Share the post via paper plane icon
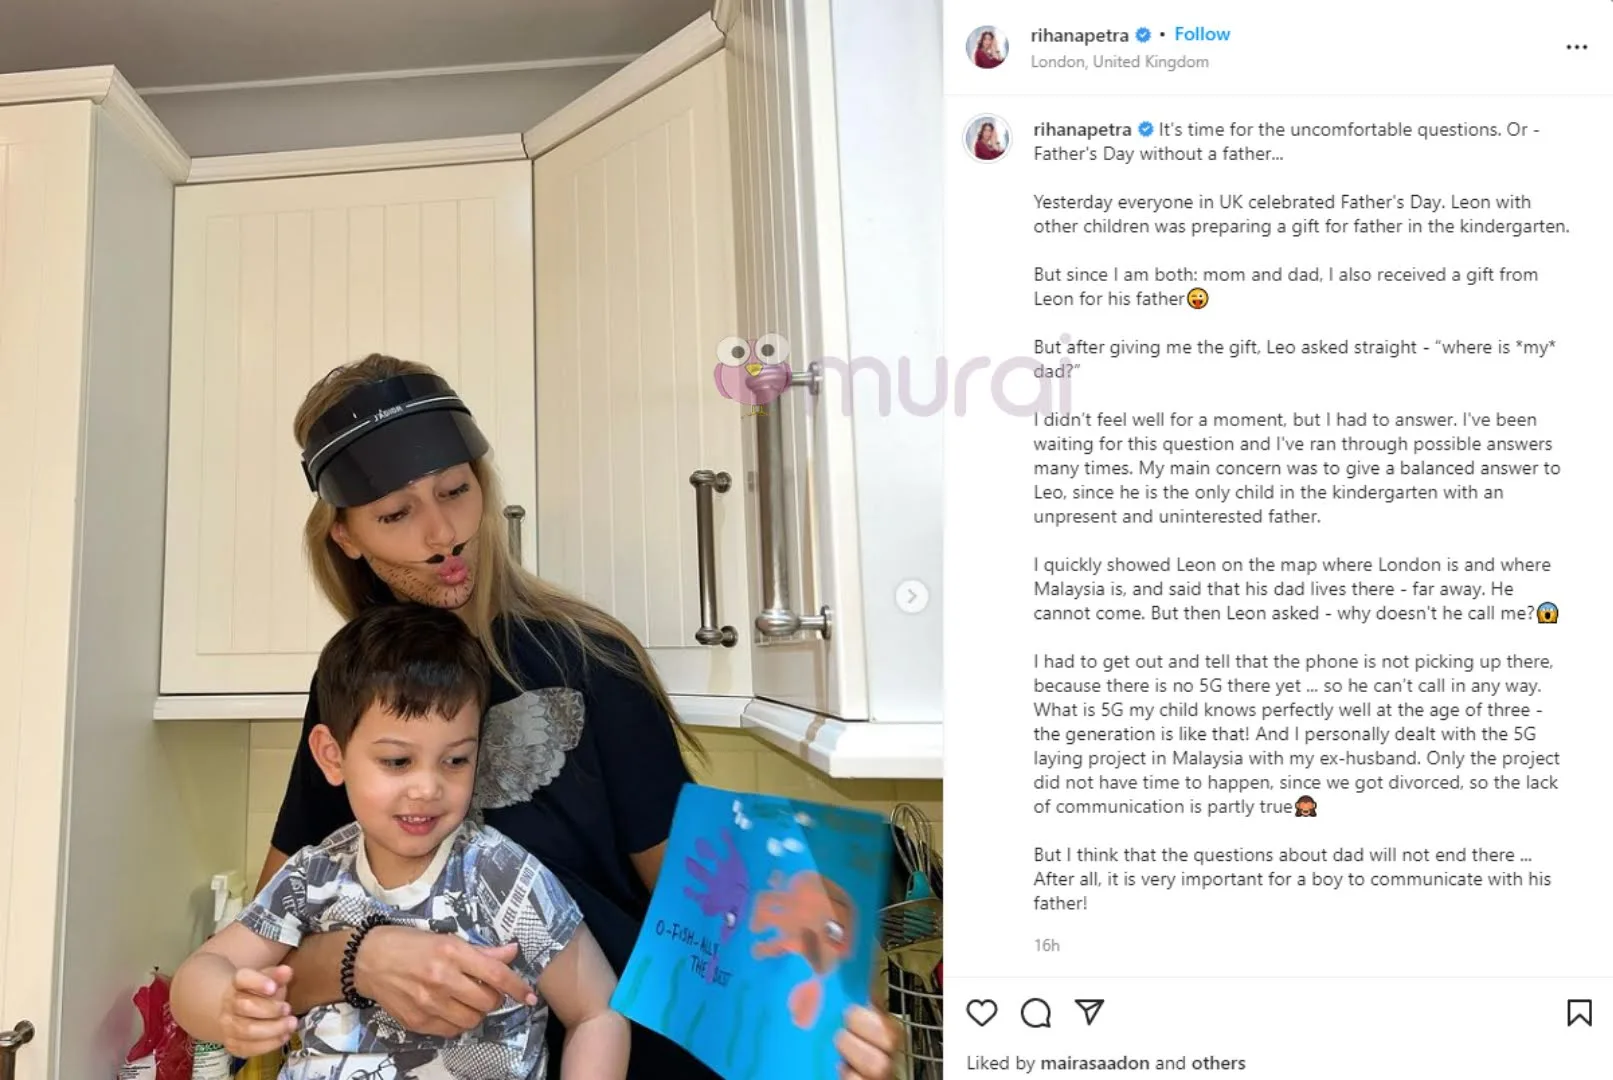 1089,1012
